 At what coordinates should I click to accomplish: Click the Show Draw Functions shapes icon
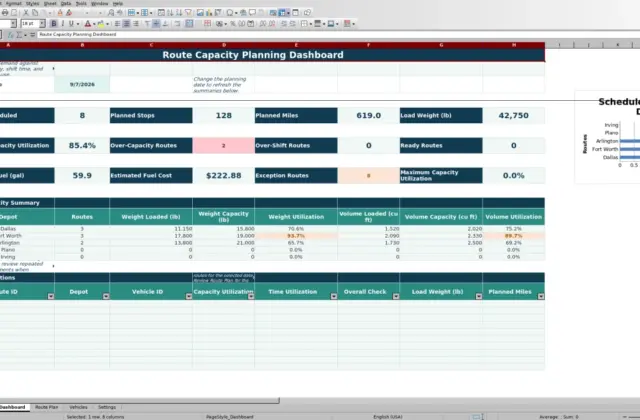[x=307, y=13]
